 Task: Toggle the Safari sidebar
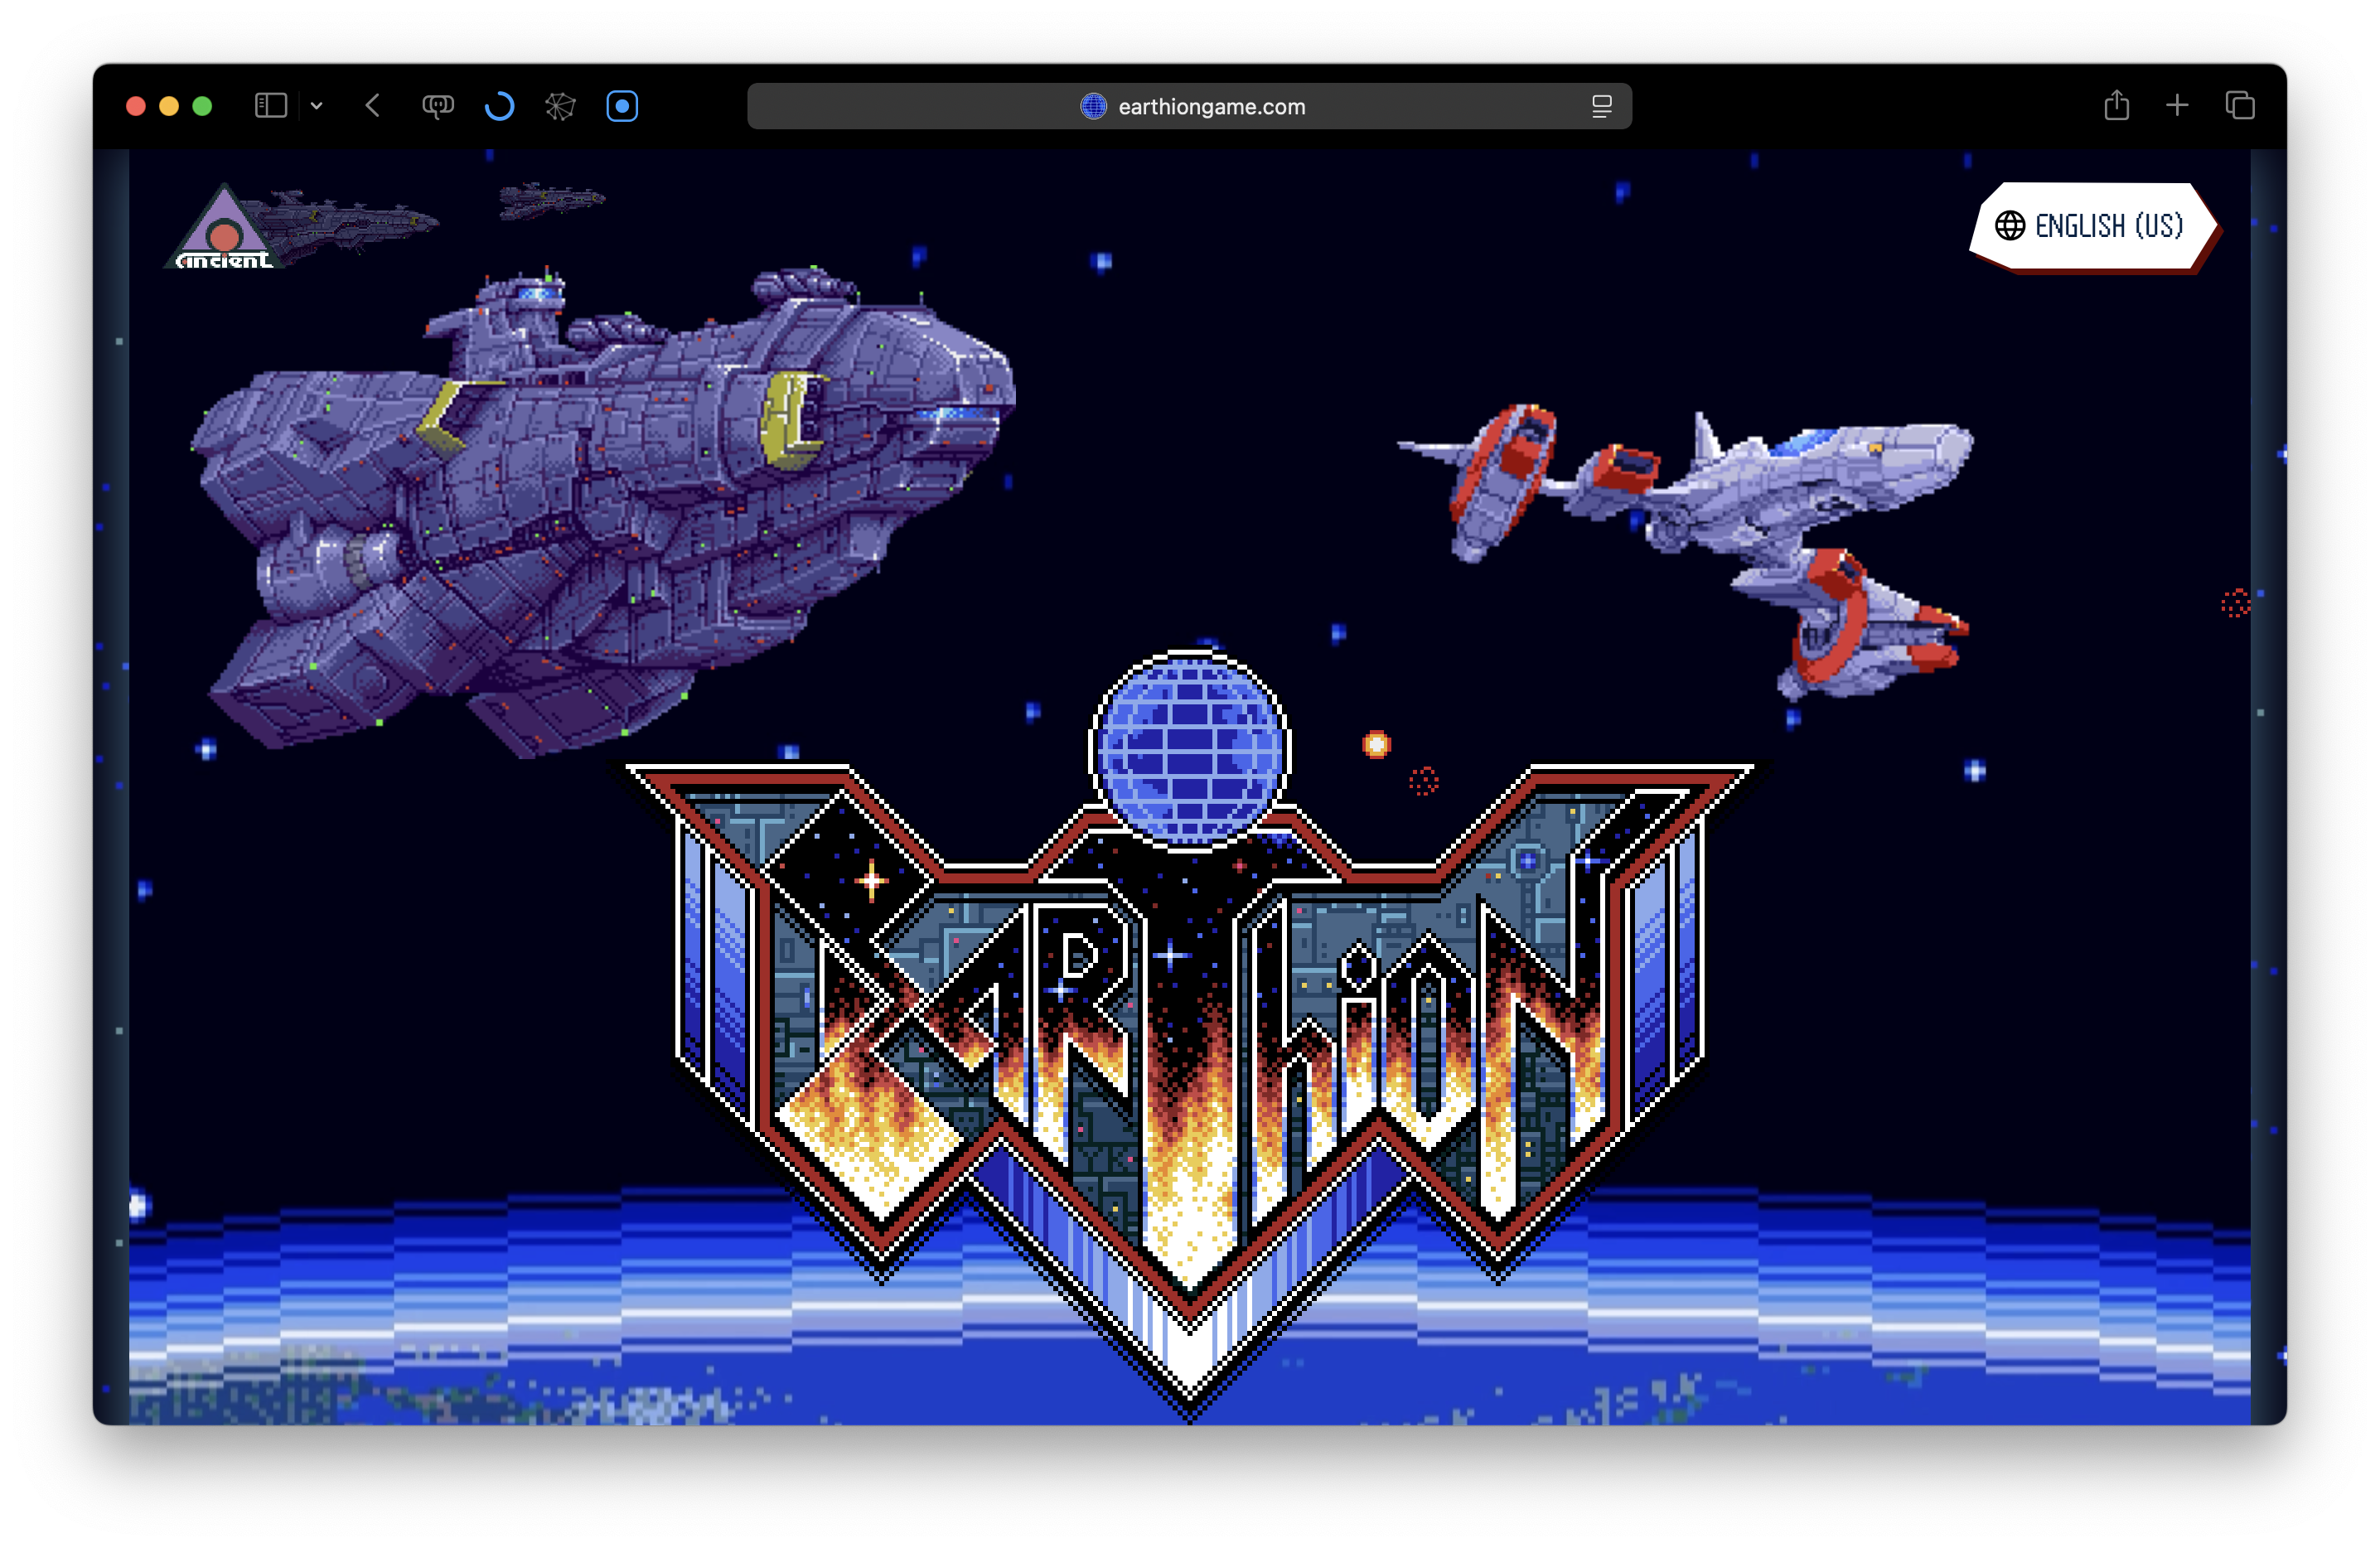coord(271,106)
